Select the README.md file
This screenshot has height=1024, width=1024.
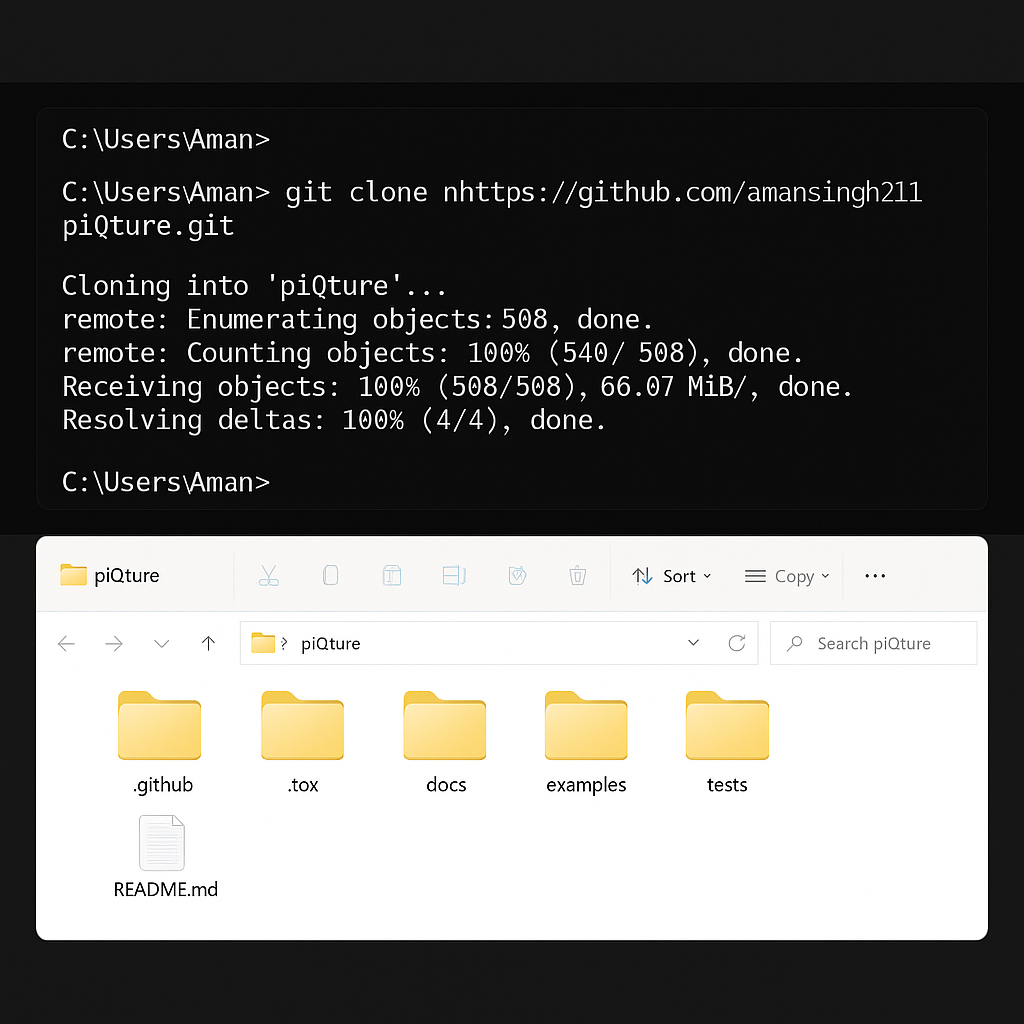tap(163, 856)
